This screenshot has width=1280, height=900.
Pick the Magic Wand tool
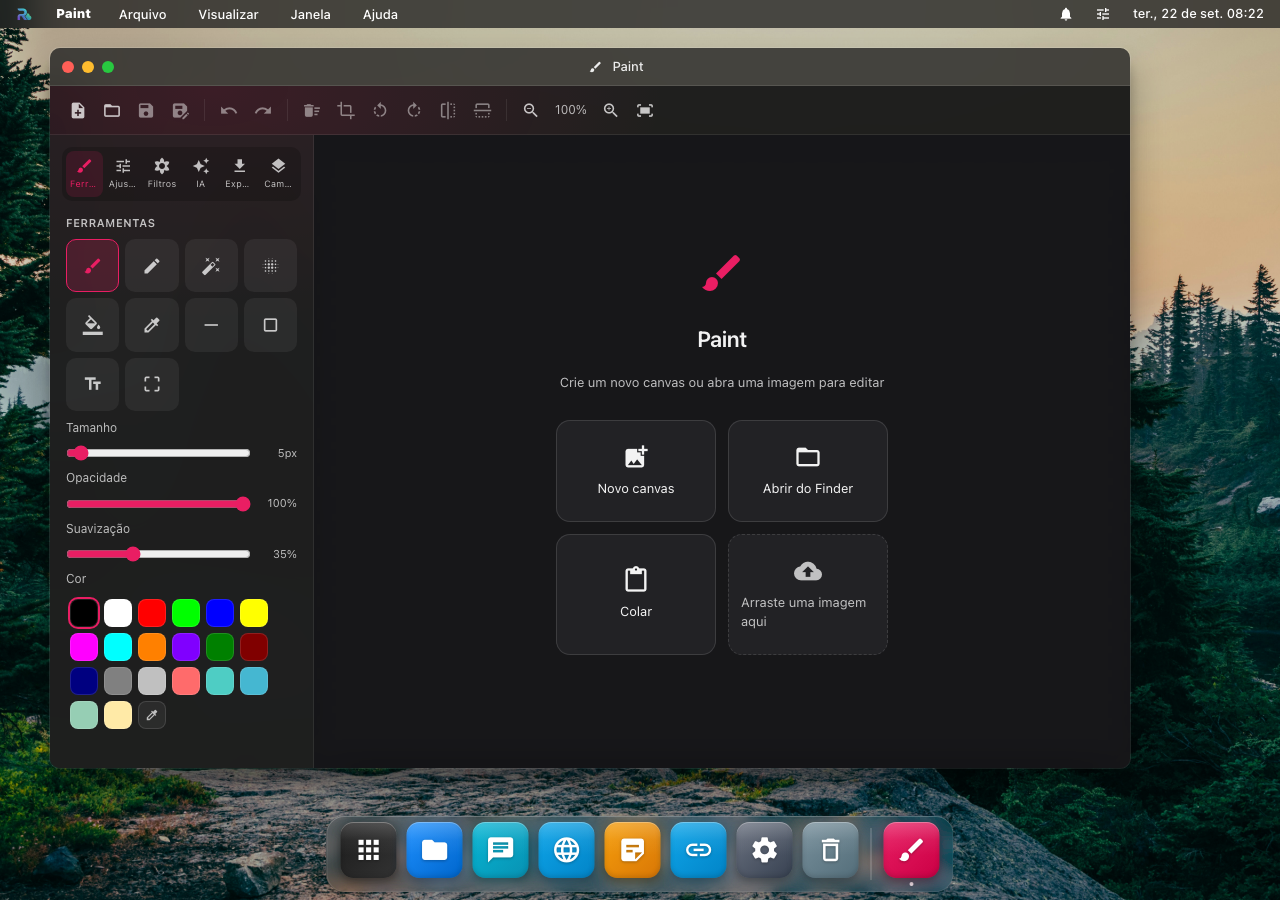(211, 266)
